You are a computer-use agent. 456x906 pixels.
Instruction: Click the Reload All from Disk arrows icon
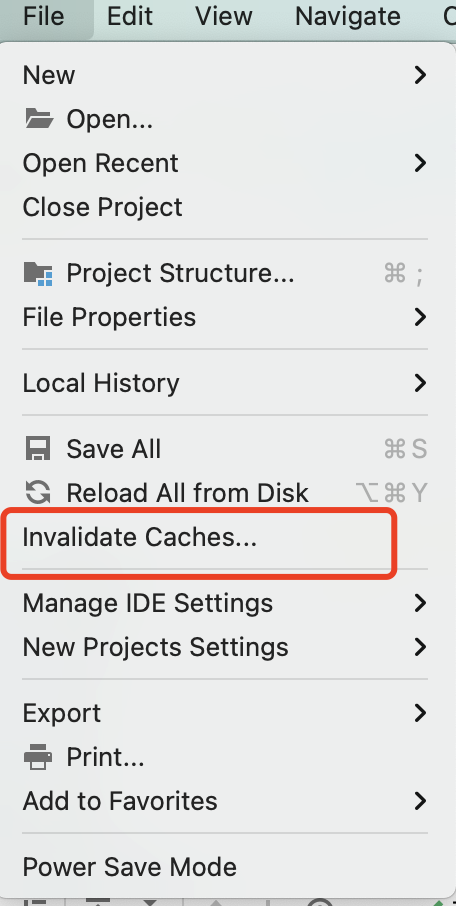(x=38, y=493)
